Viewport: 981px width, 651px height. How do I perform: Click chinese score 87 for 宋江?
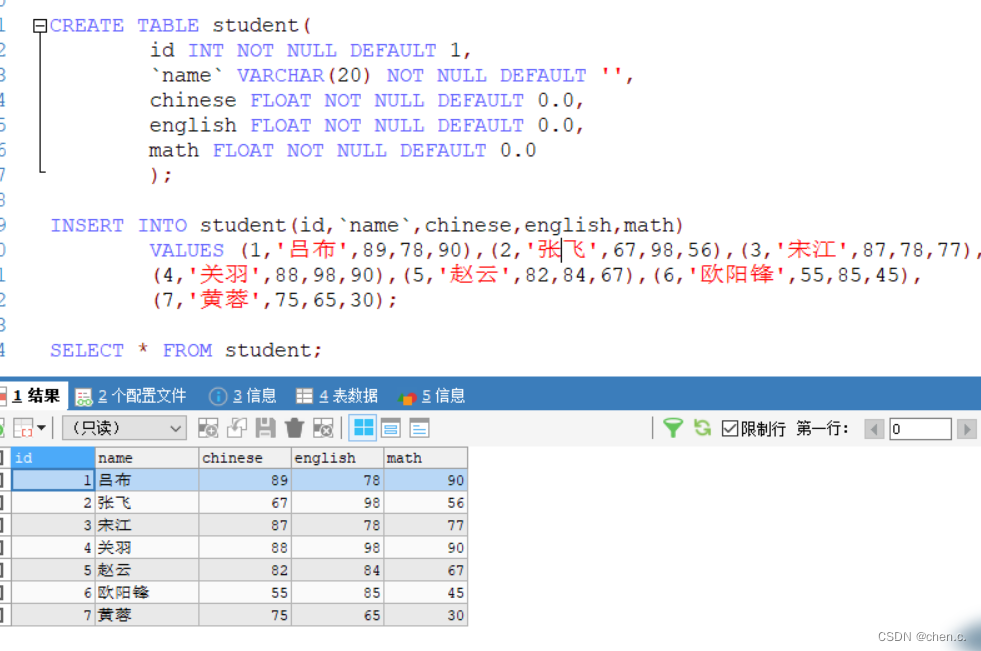[245, 525]
